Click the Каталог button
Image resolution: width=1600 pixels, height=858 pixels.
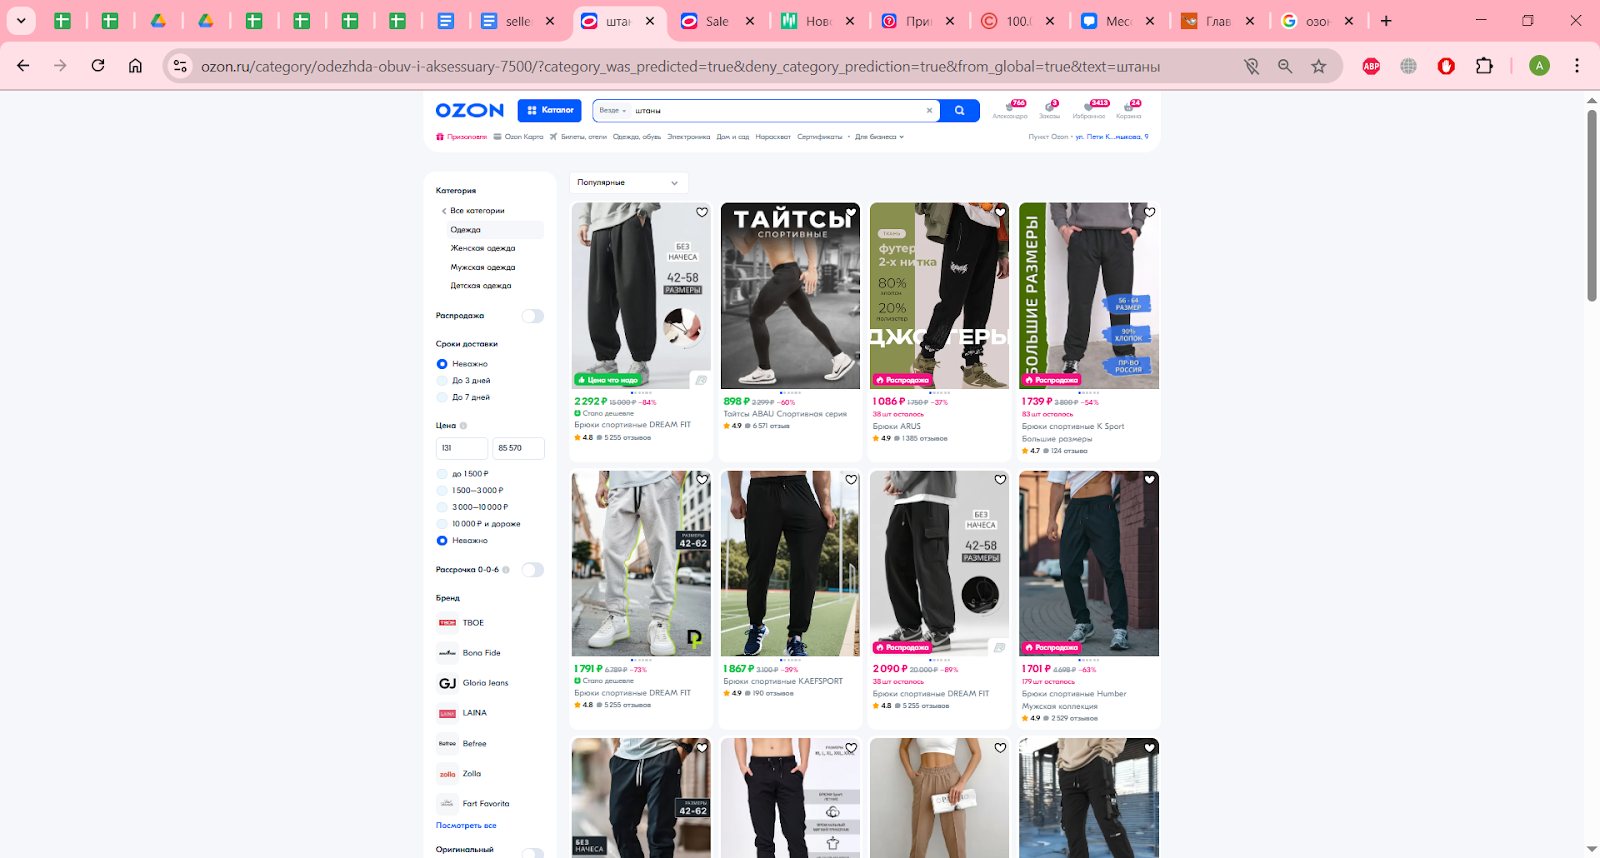point(550,110)
